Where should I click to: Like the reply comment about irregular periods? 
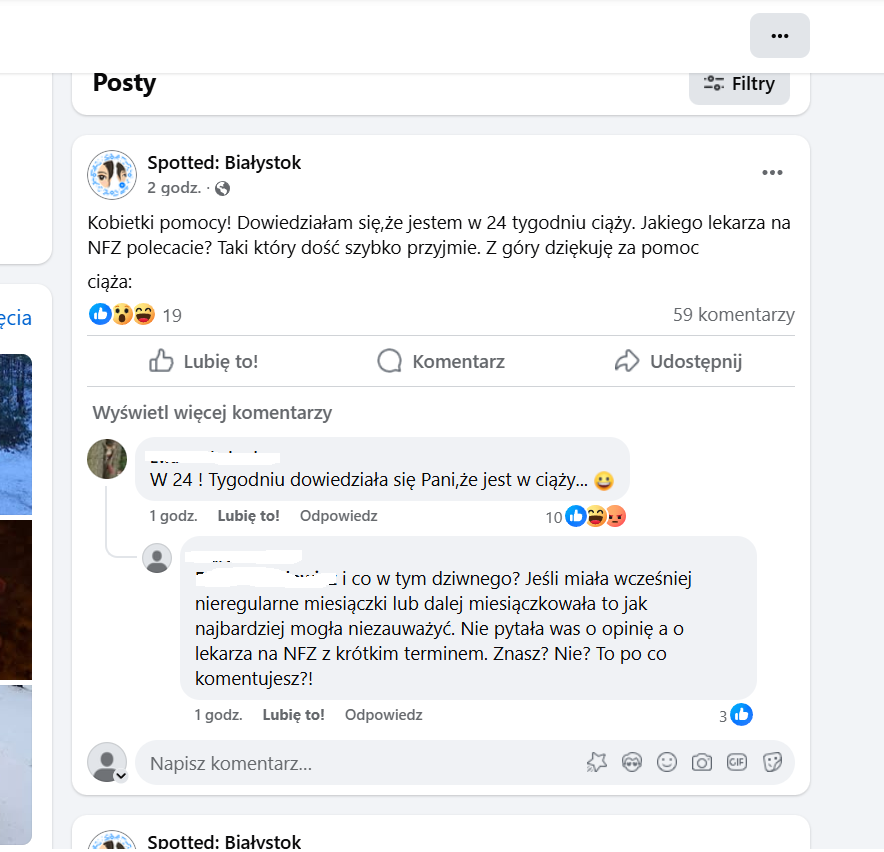[293, 715]
